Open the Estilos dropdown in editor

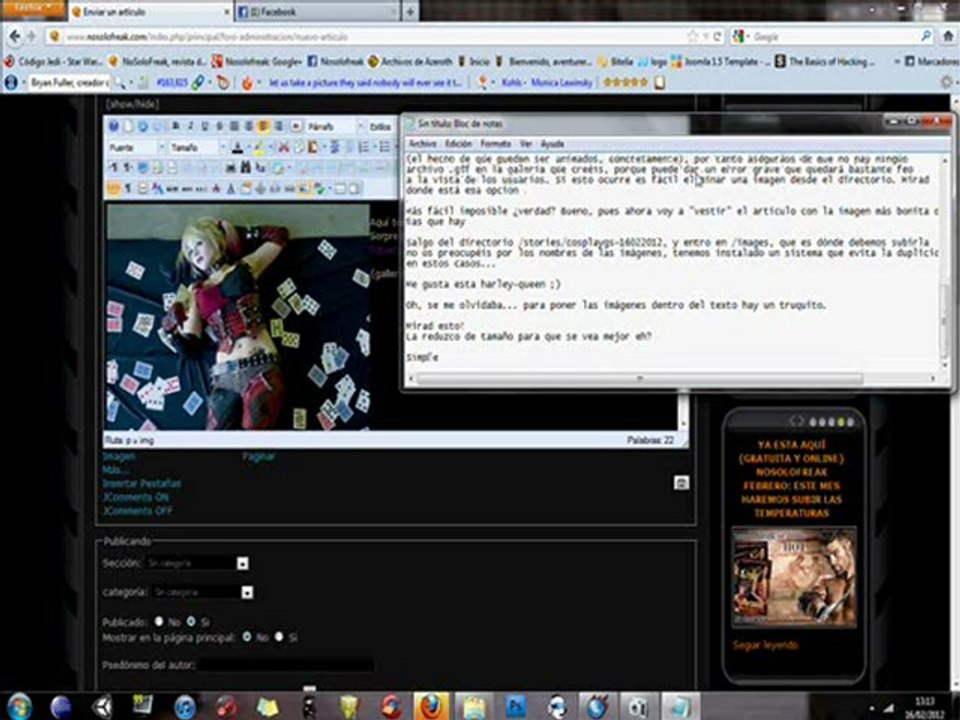coord(381,127)
